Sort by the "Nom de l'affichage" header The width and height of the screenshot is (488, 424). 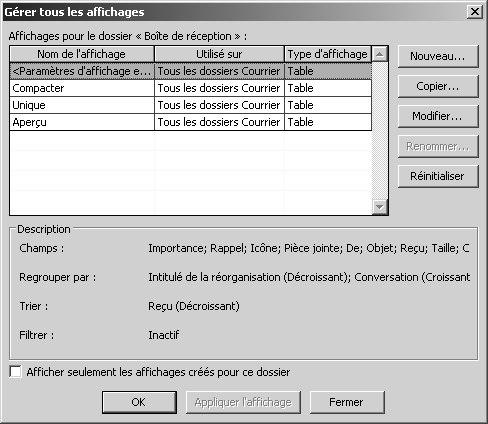tap(82, 54)
